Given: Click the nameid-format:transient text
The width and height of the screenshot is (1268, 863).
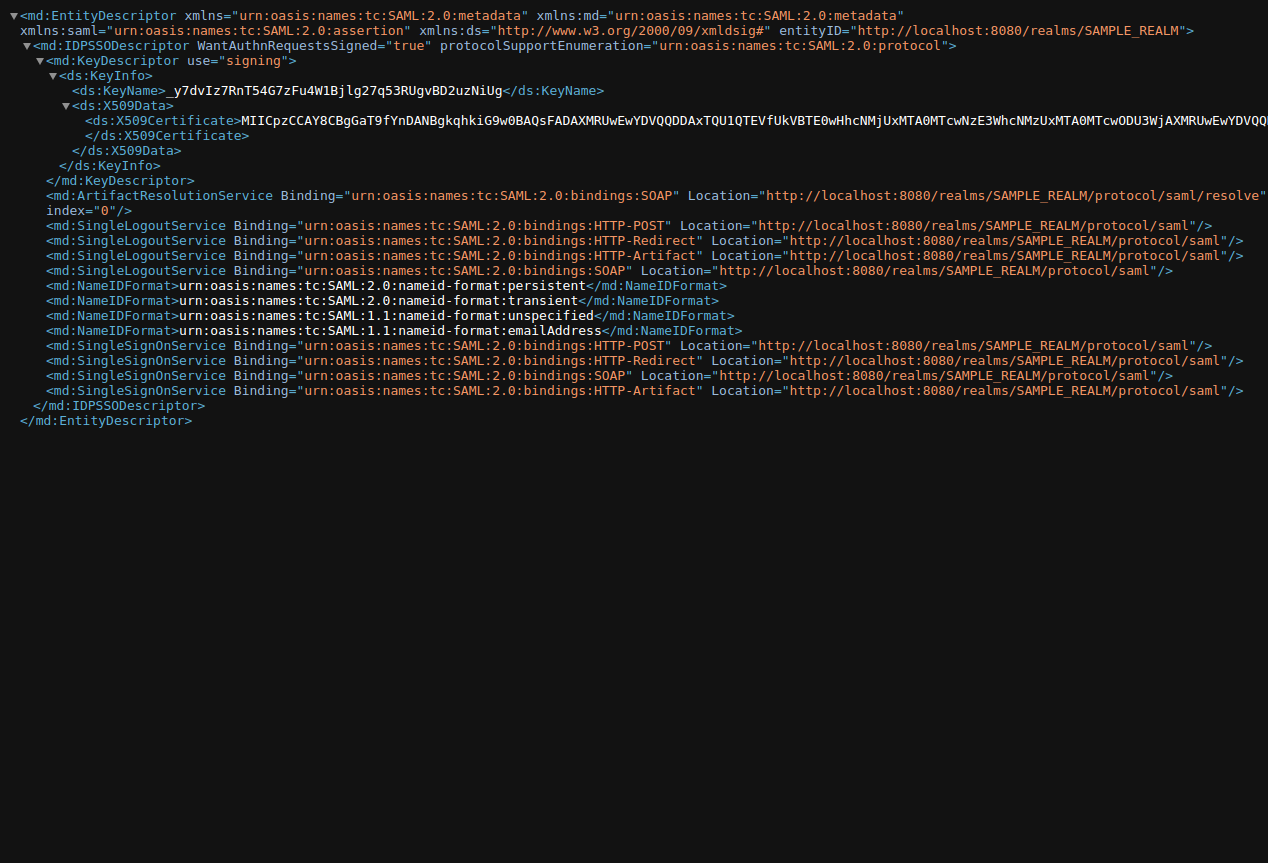Looking at the screenshot, I should point(378,301).
